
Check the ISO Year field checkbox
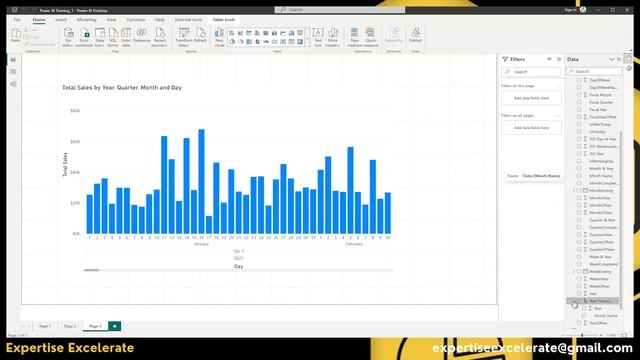(x=579, y=153)
